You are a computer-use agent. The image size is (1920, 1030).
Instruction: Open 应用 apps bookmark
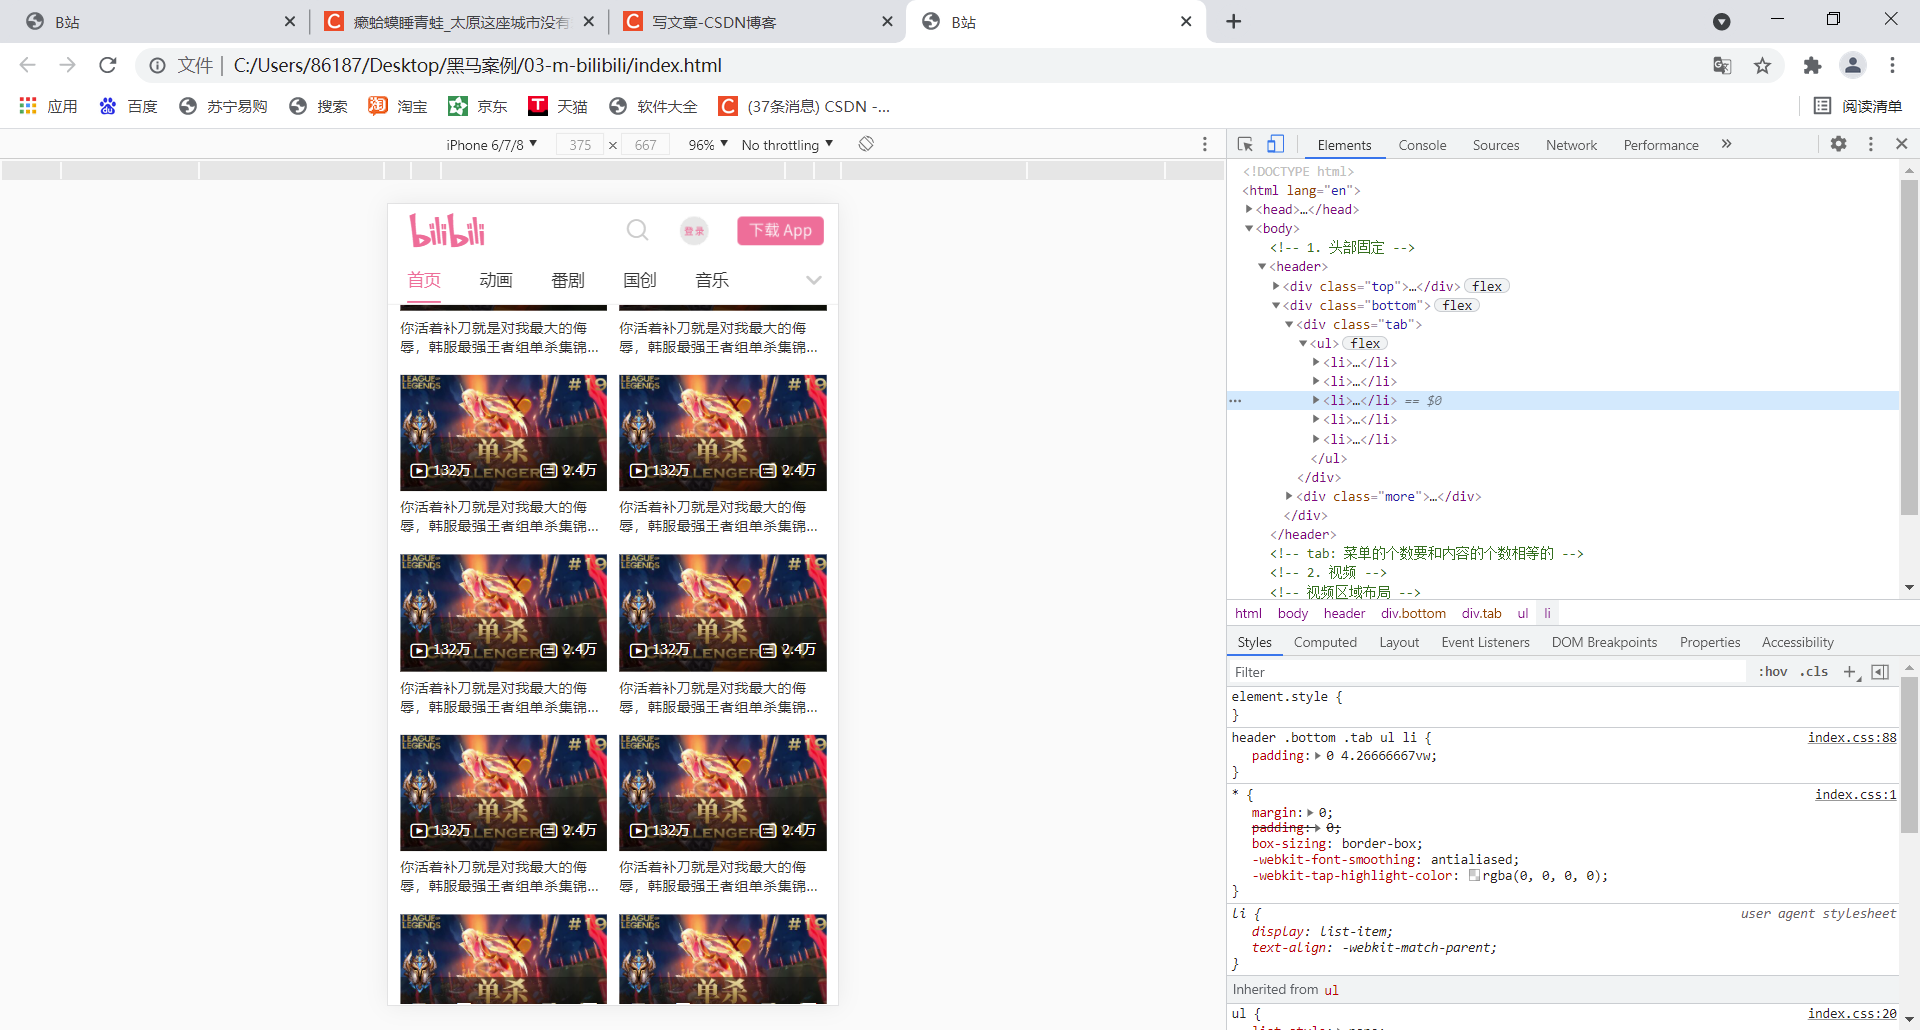point(48,106)
